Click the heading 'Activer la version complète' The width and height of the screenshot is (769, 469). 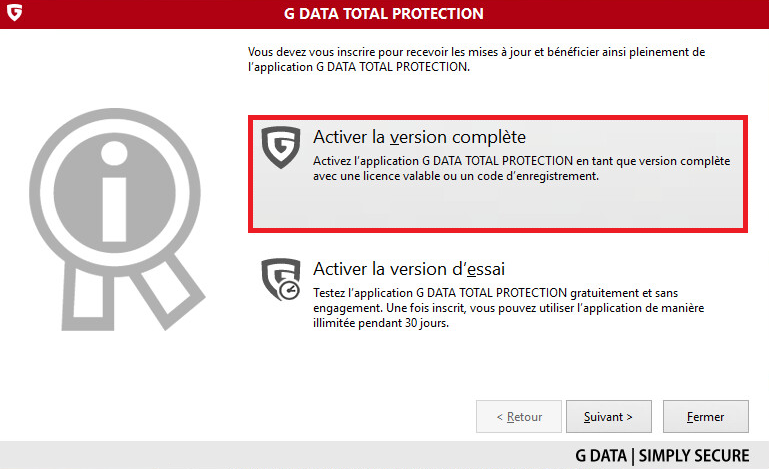tap(419, 137)
